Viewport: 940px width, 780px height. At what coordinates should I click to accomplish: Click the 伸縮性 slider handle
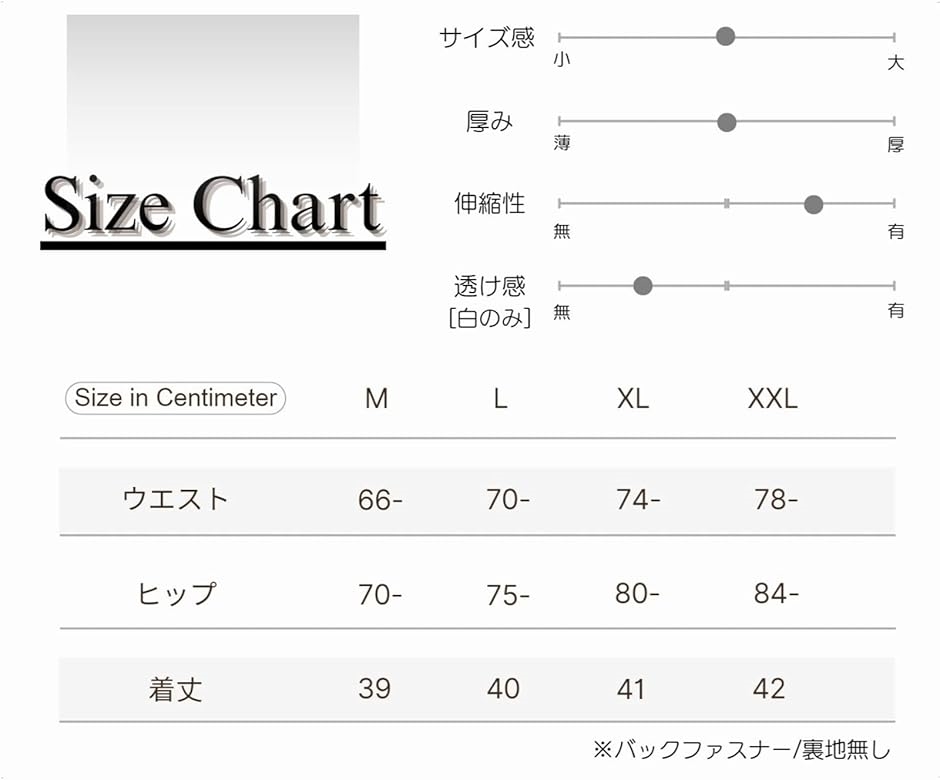point(814,205)
